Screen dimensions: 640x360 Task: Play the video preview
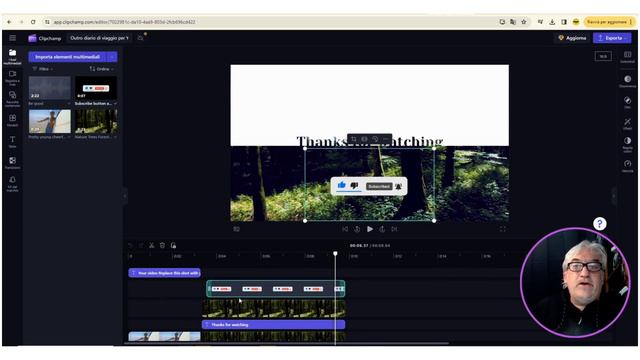pyautogui.click(x=369, y=229)
